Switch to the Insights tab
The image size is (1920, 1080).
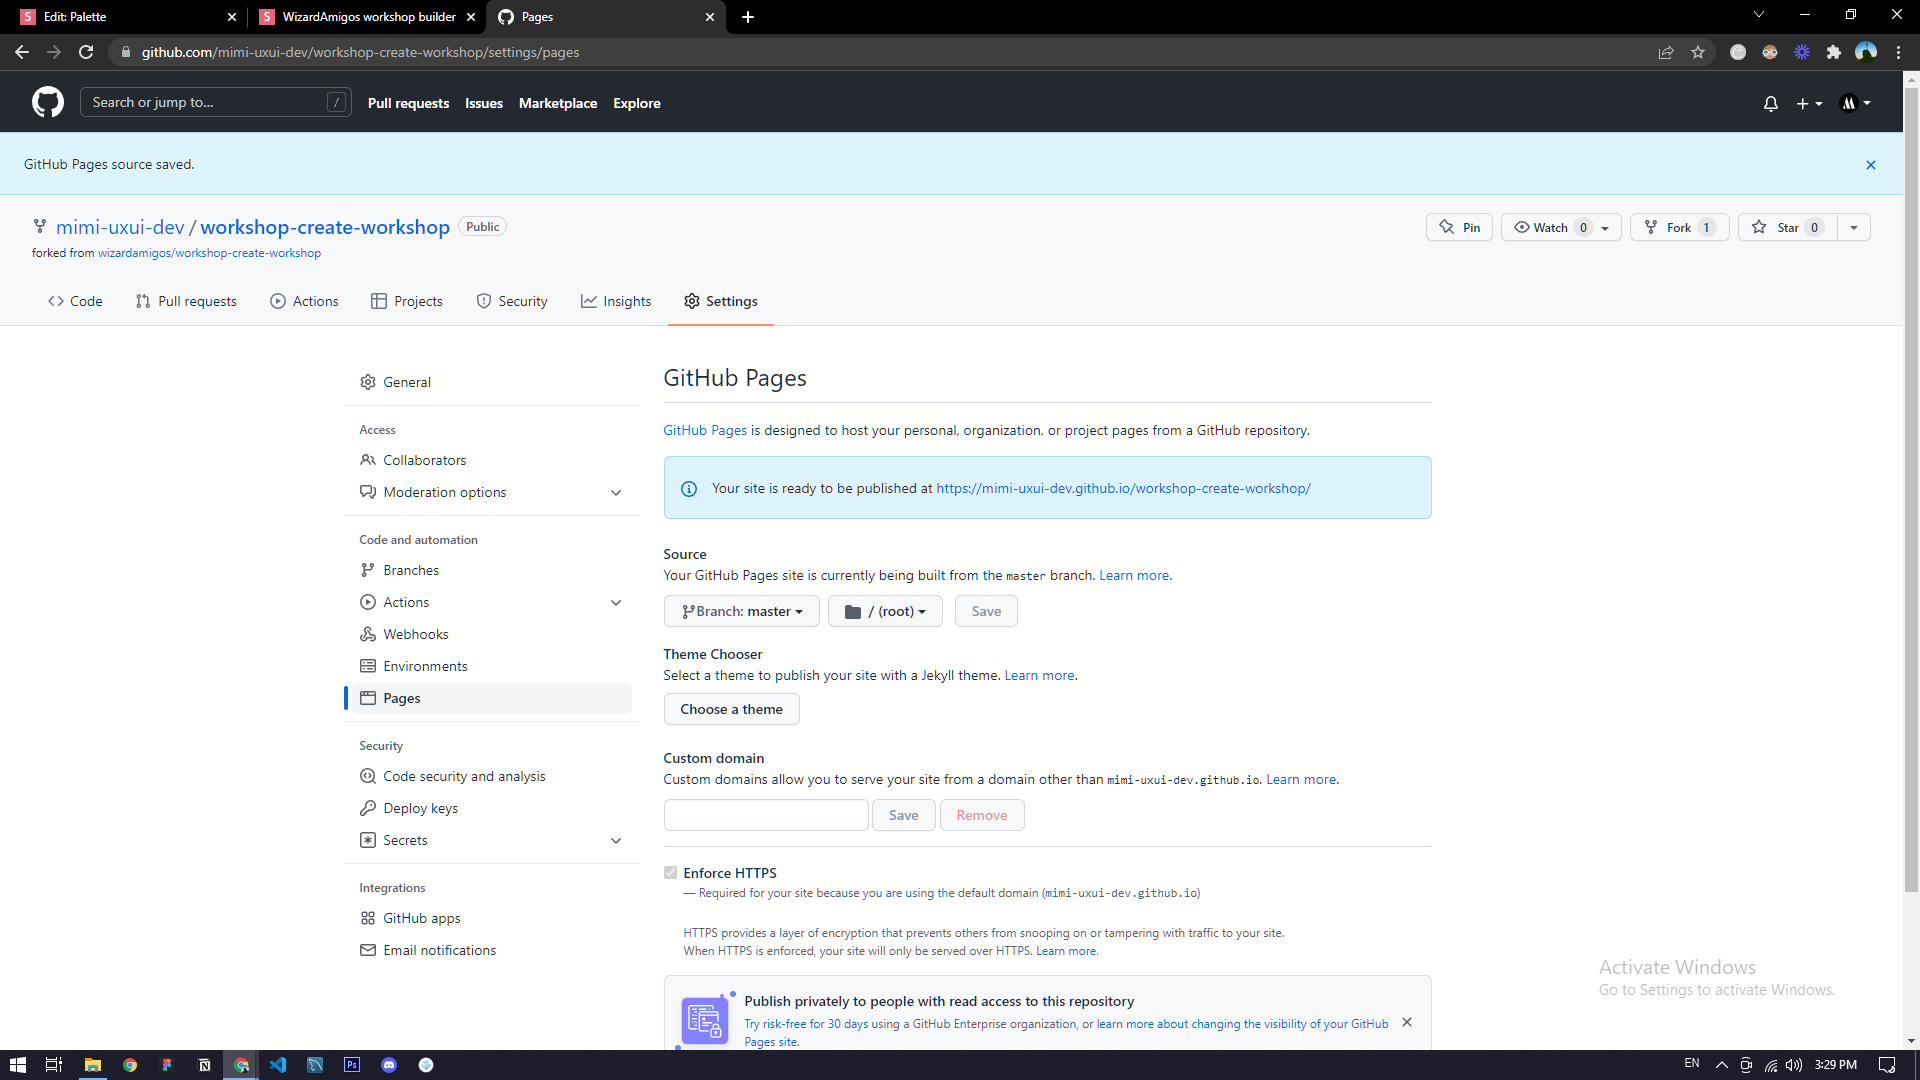pos(616,301)
